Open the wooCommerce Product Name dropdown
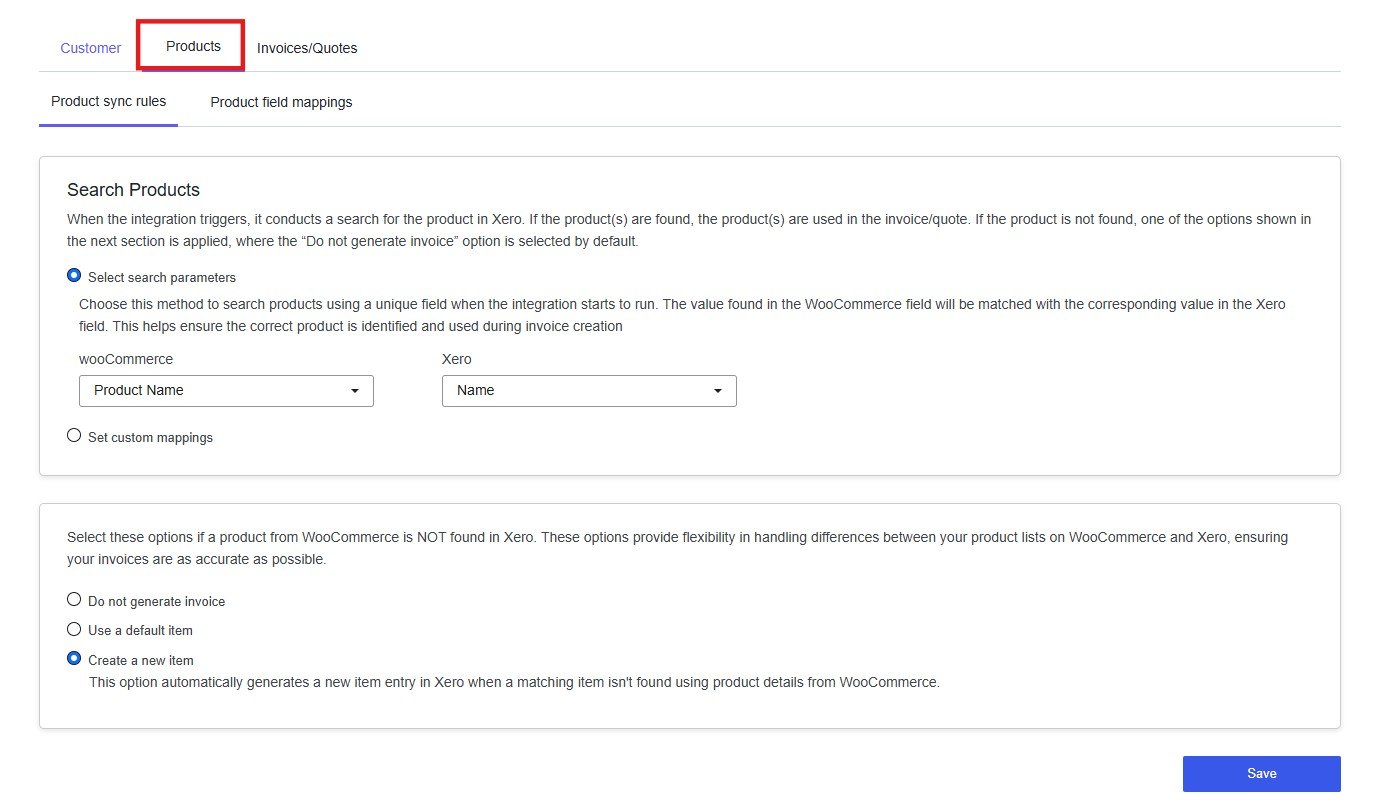This screenshot has width=1375, height=802. point(226,391)
